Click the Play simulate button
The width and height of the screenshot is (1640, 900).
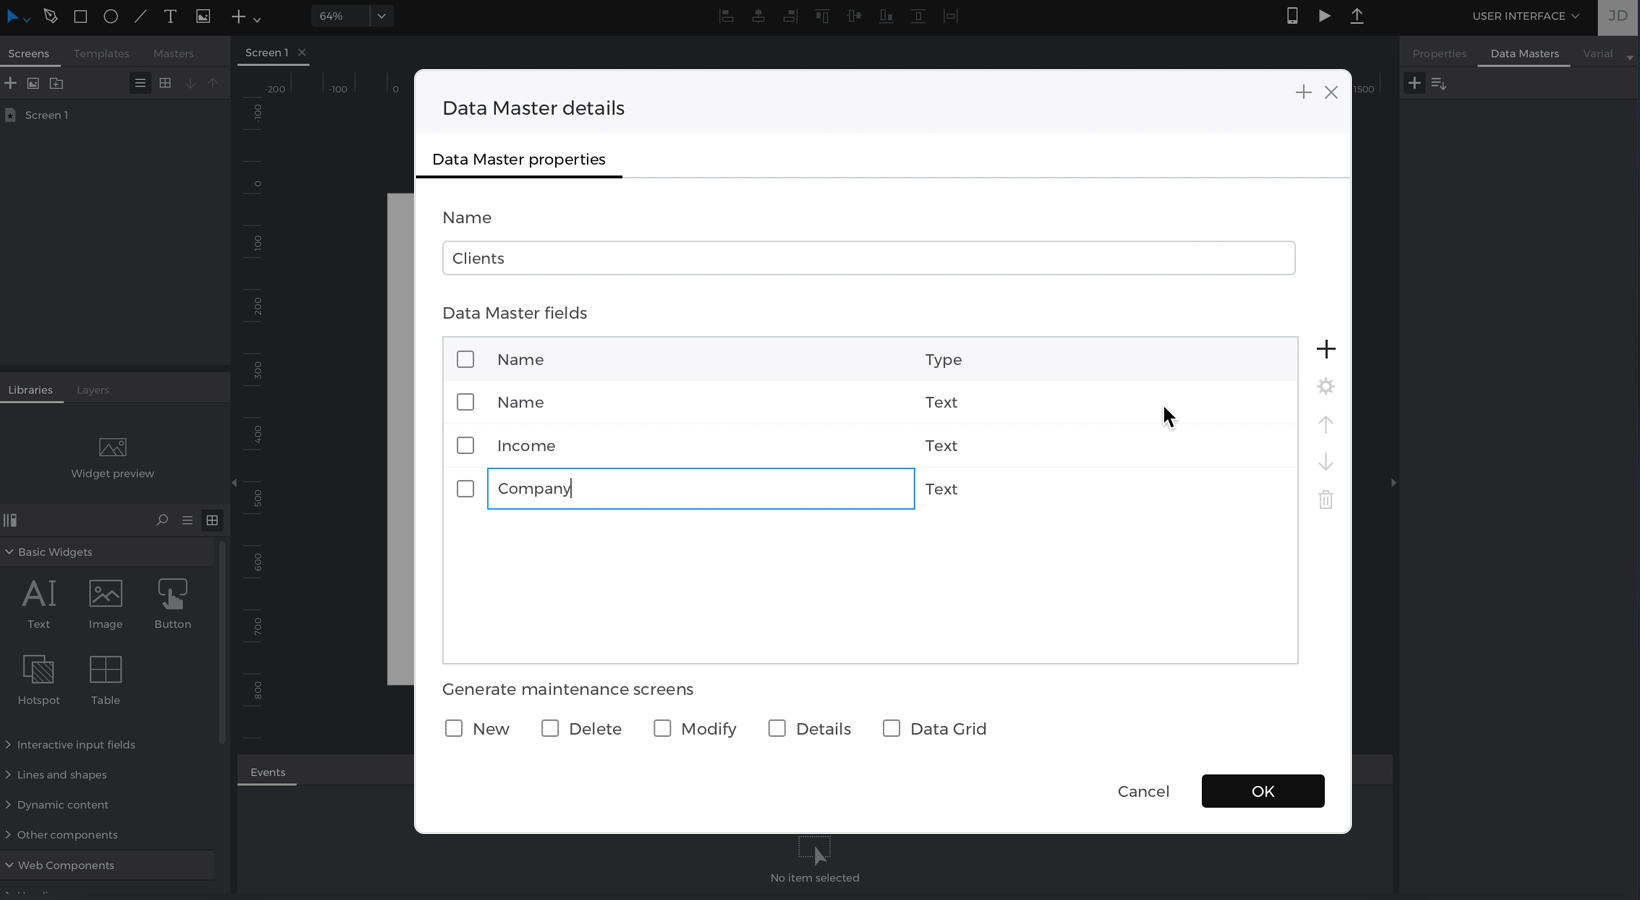1324,16
